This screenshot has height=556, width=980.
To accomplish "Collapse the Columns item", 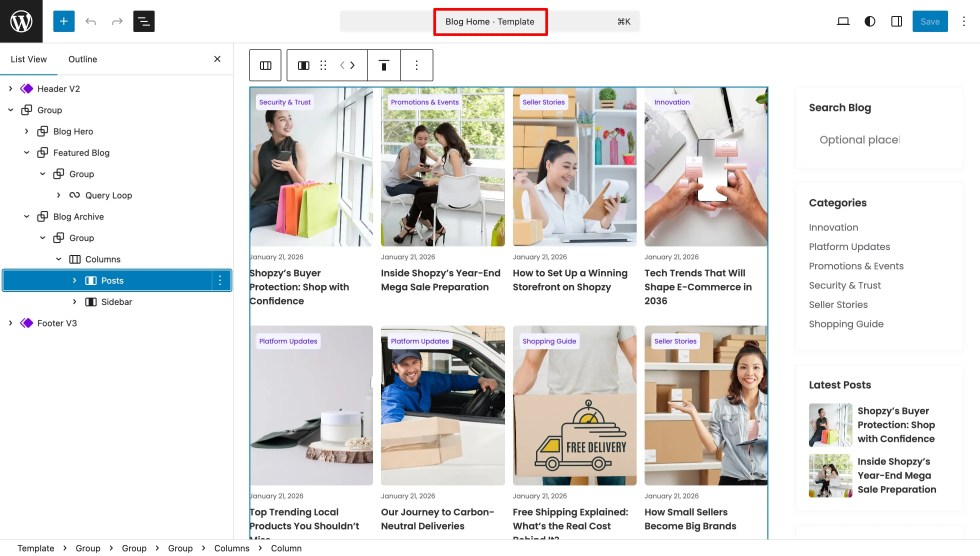I will pos(59,259).
